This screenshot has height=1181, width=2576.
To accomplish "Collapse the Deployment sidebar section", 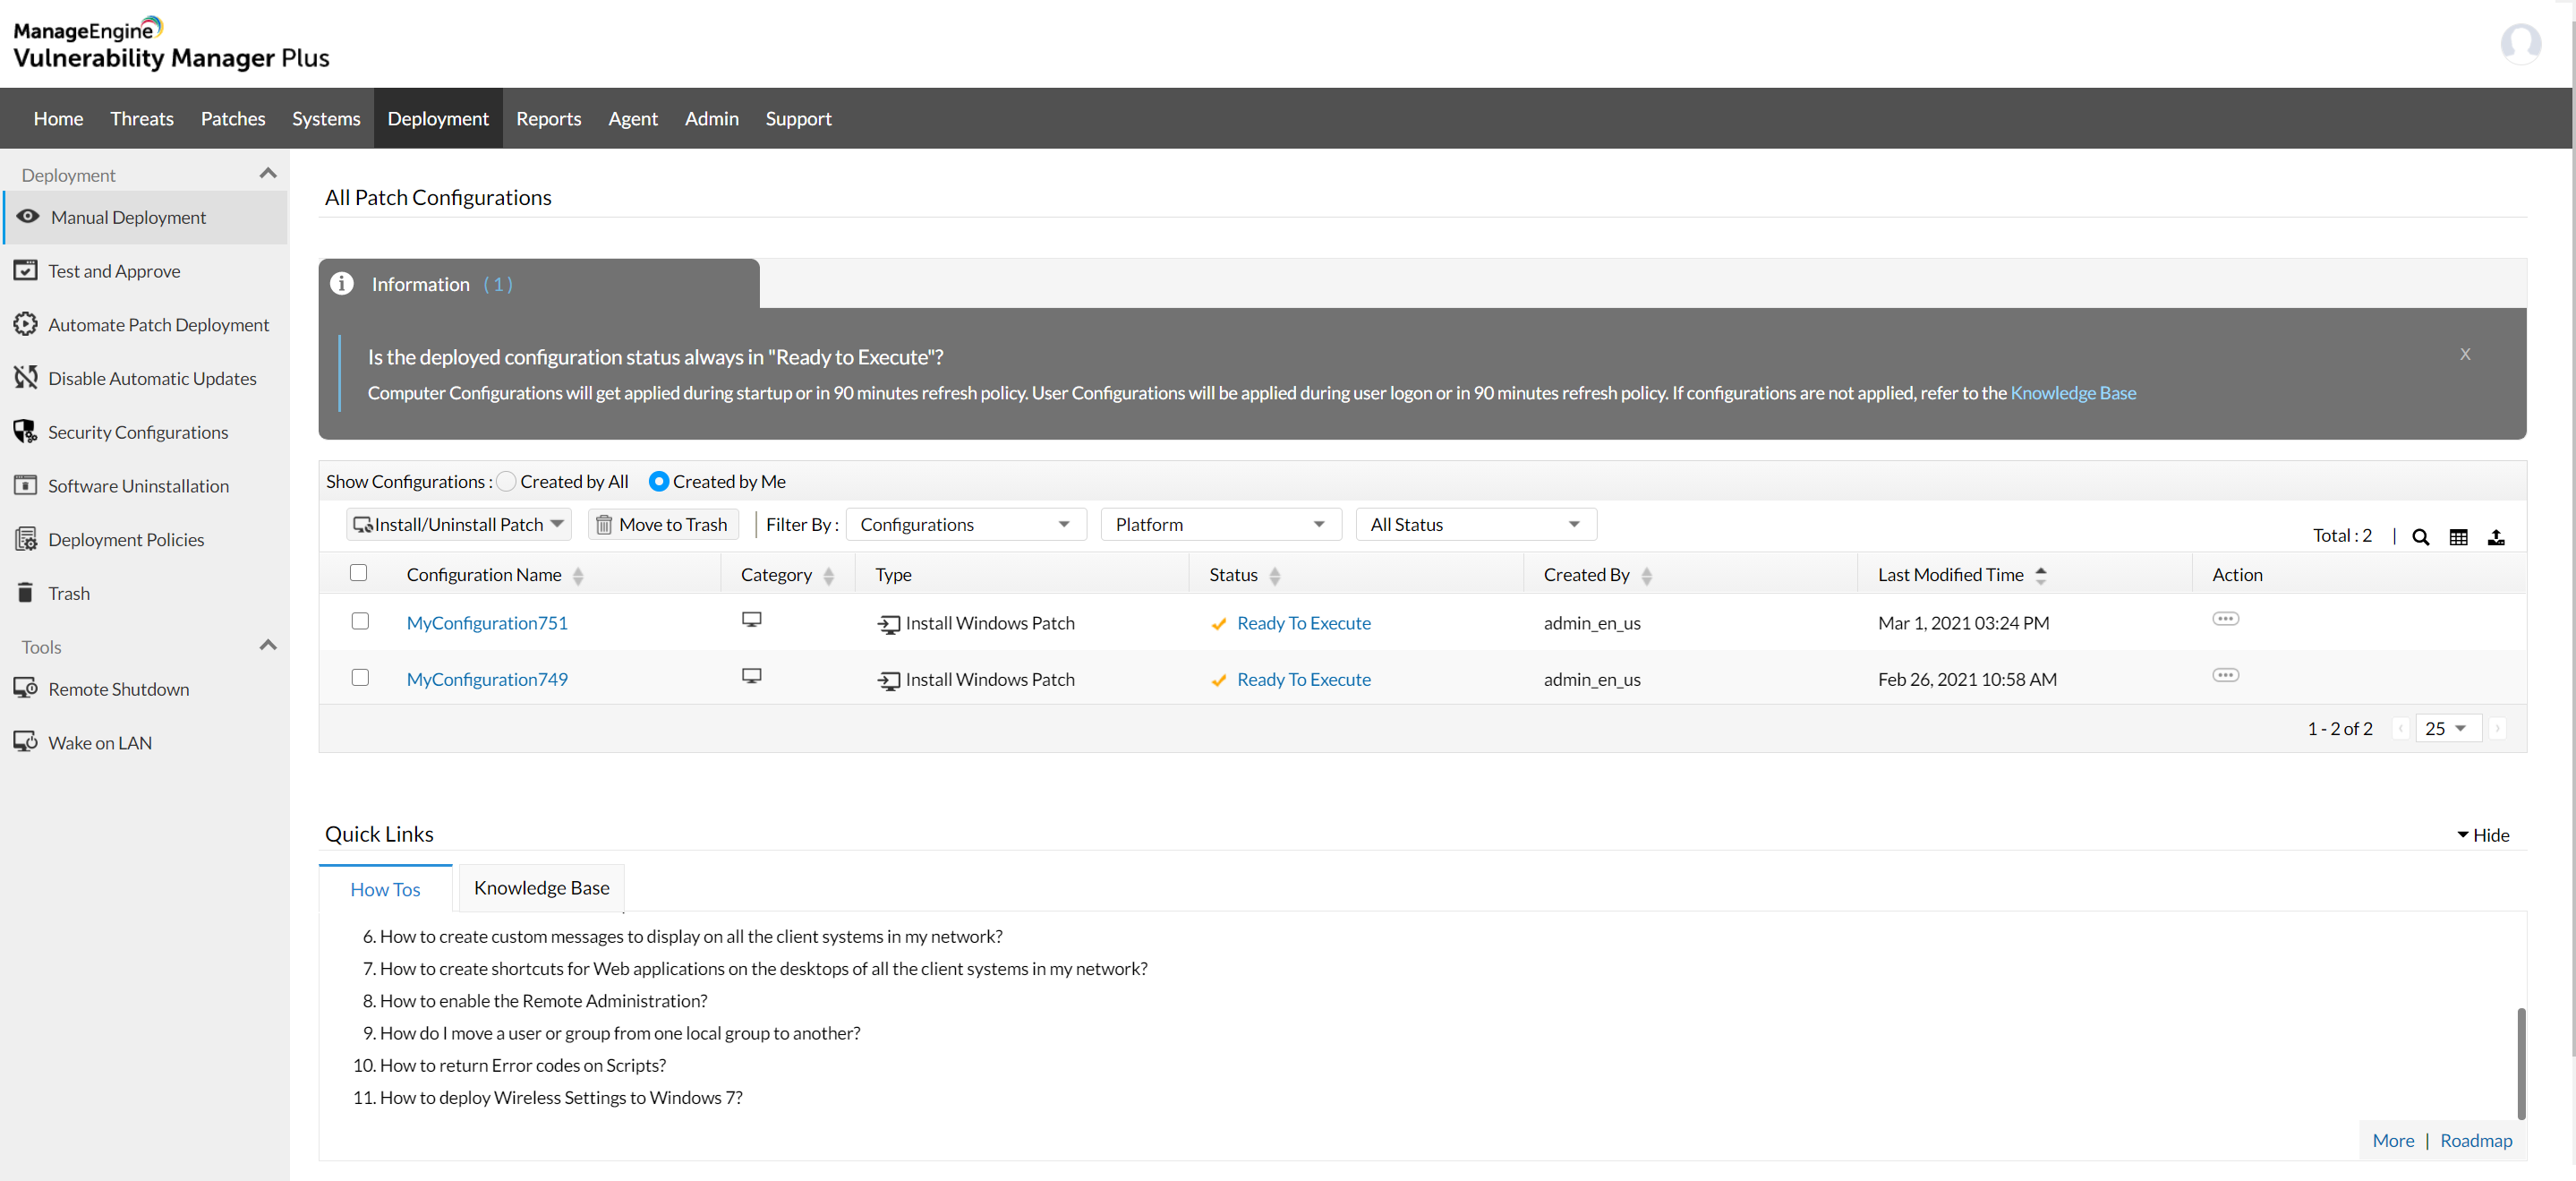I will click(x=267, y=173).
